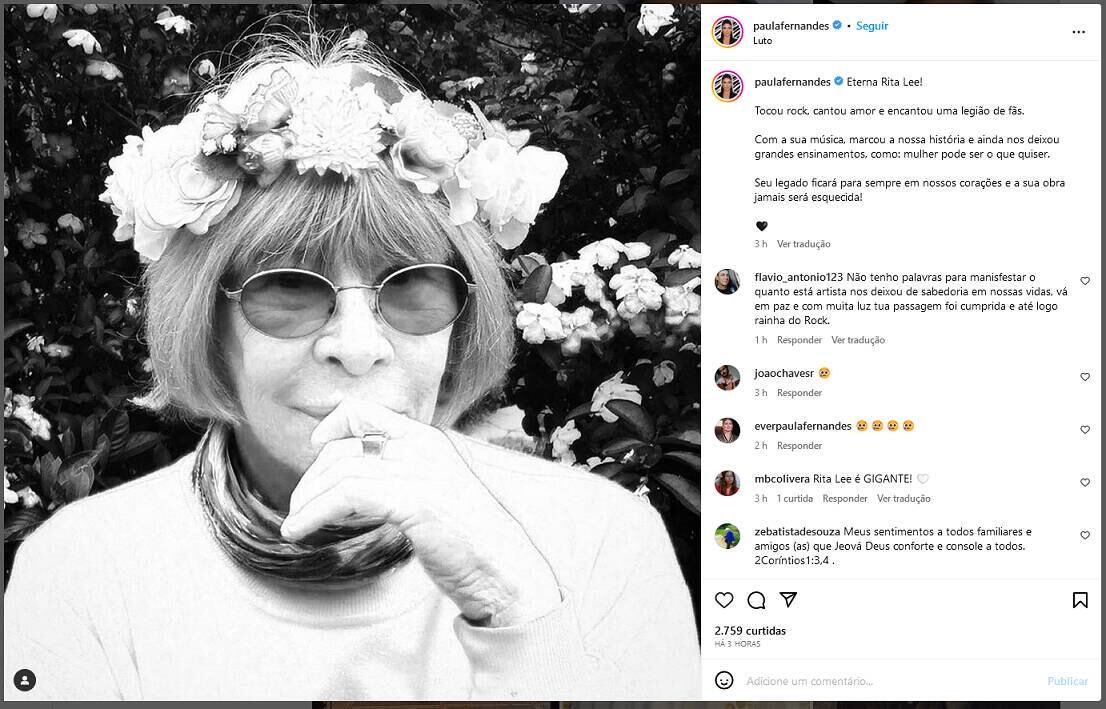1106x709 pixels.
Task: Like flavio_antonio123's comment with its heart
Action: pos(1084,281)
